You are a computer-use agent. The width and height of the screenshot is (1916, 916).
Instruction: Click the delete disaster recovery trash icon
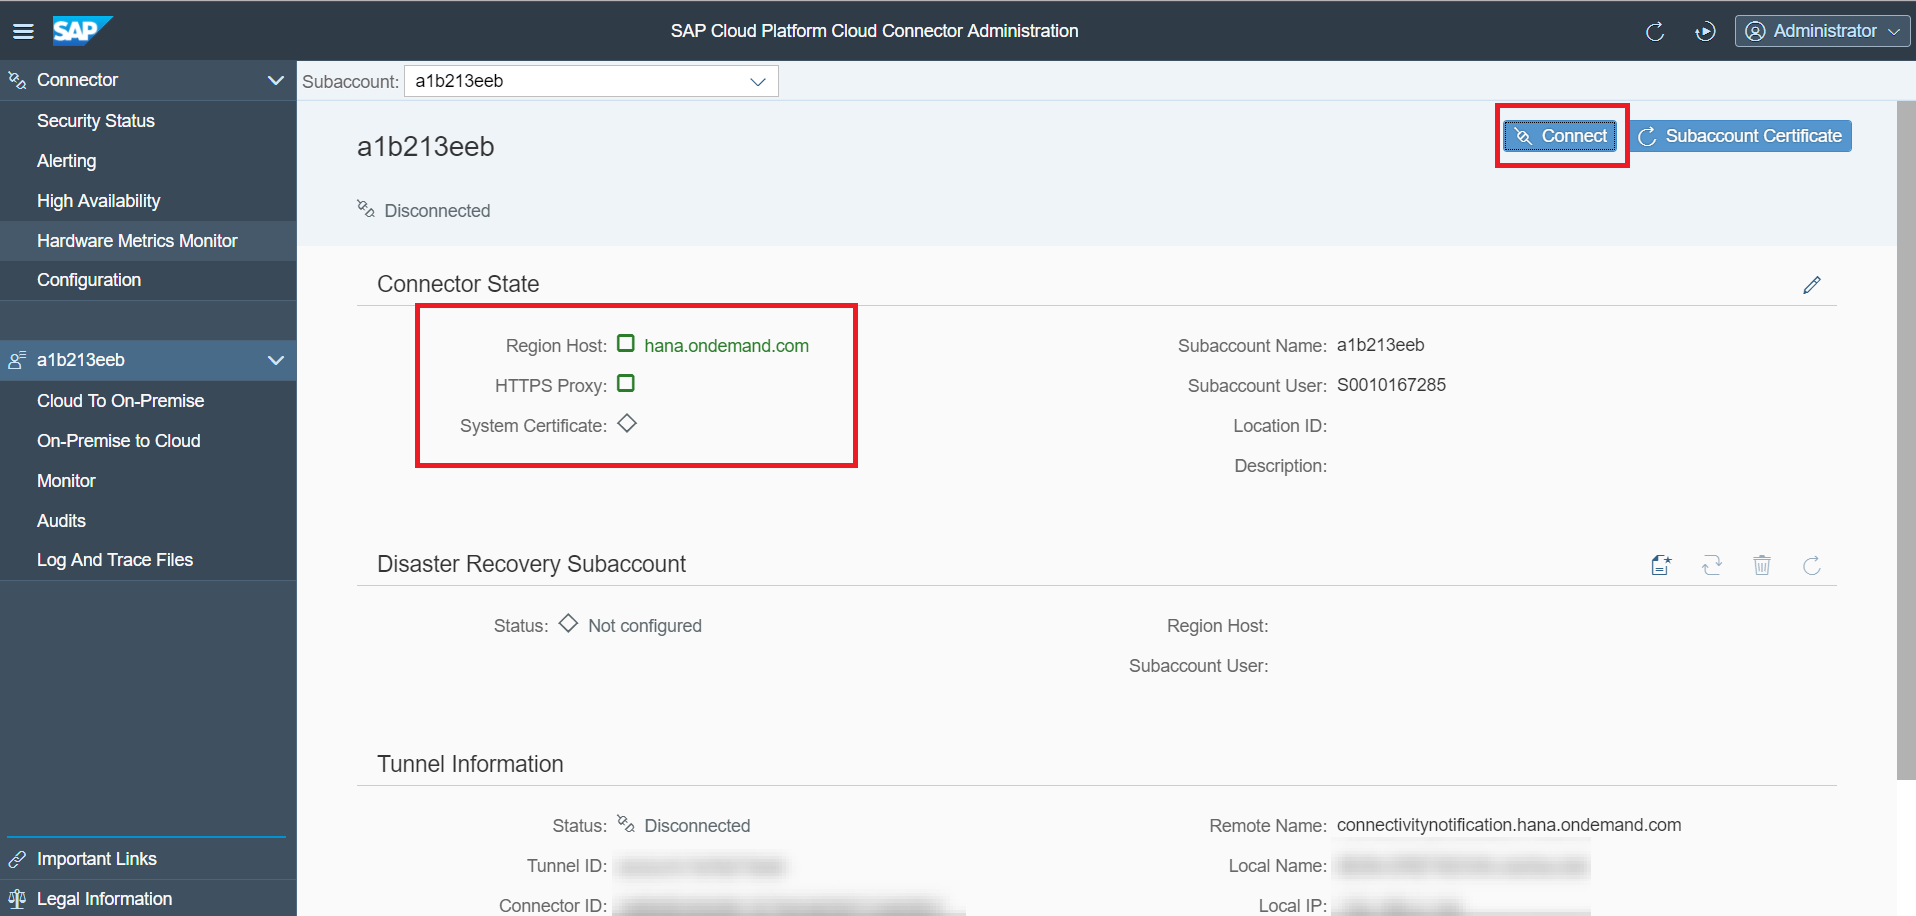[x=1762, y=565]
